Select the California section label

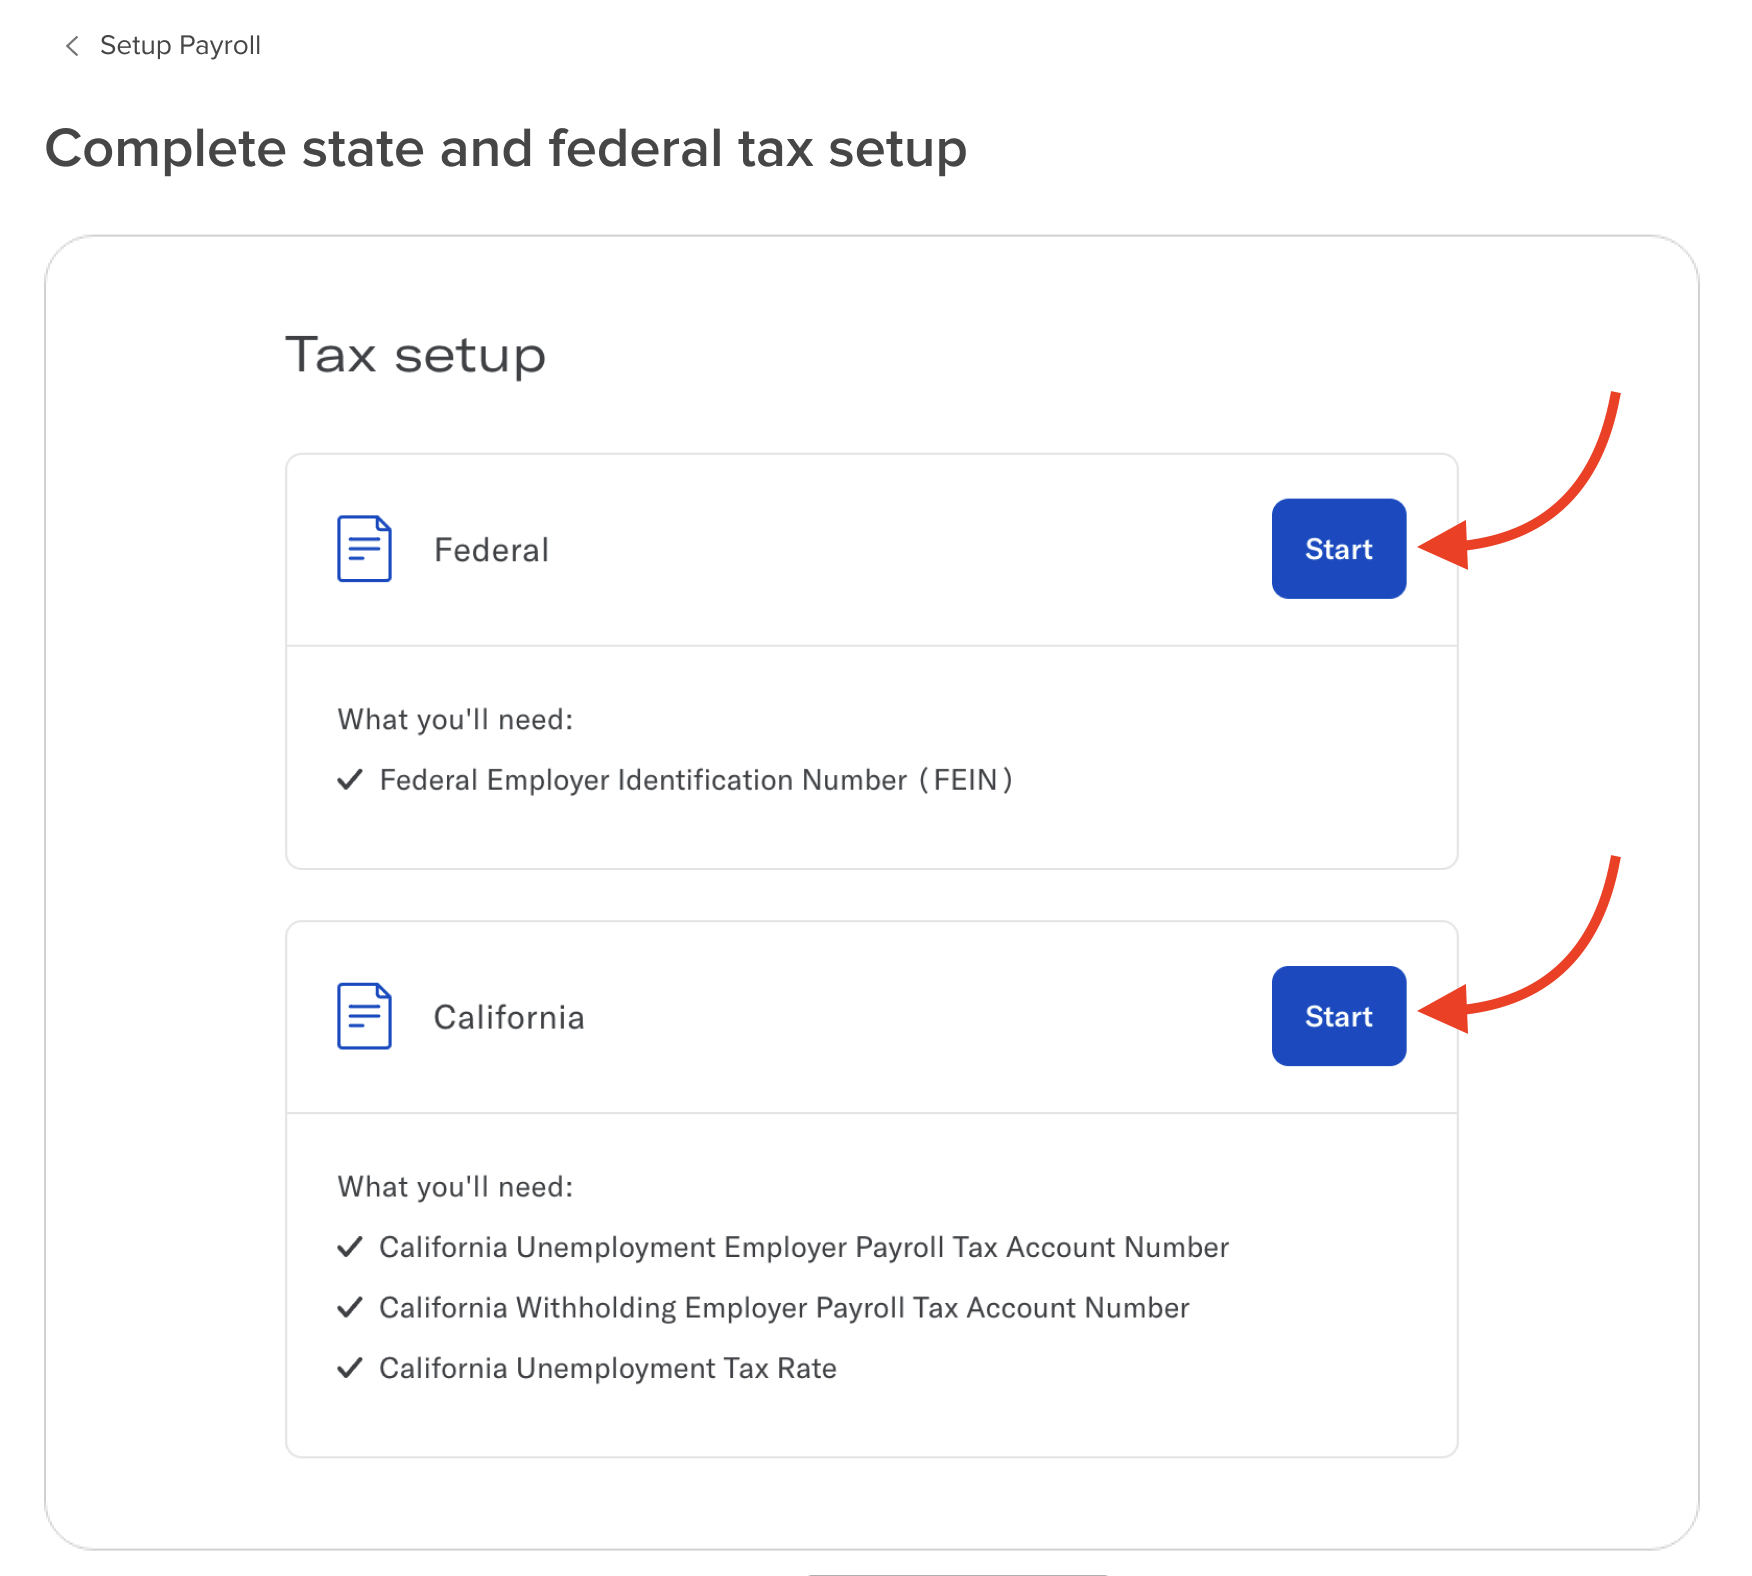point(509,1017)
